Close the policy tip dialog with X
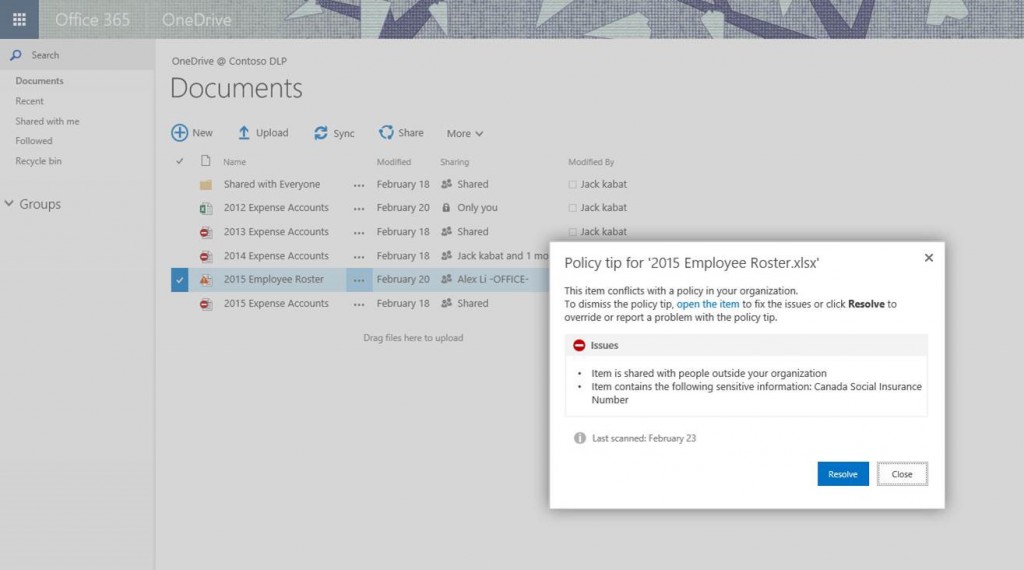This screenshot has height=570, width=1024. click(929, 258)
